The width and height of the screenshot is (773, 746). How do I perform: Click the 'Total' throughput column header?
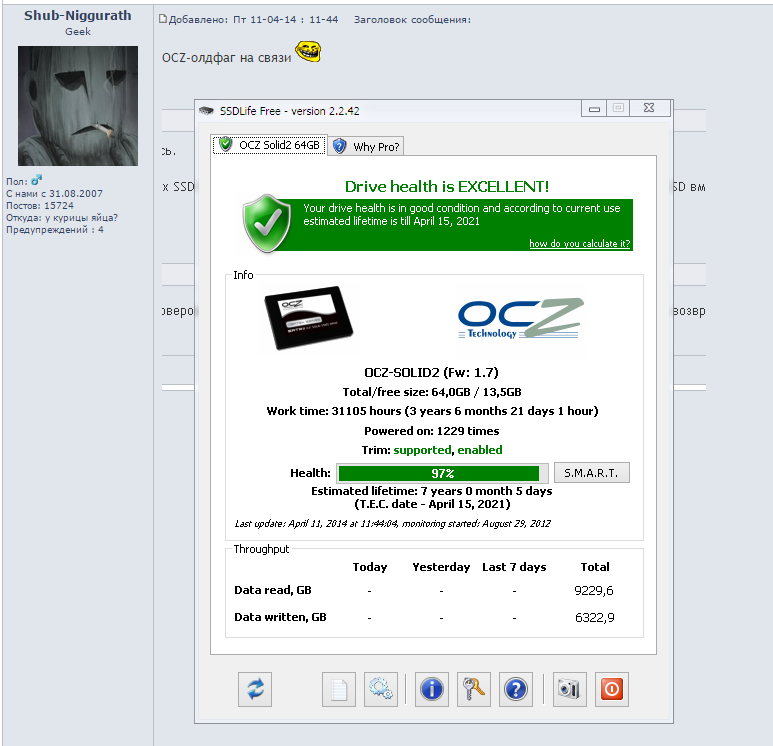tap(595, 567)
